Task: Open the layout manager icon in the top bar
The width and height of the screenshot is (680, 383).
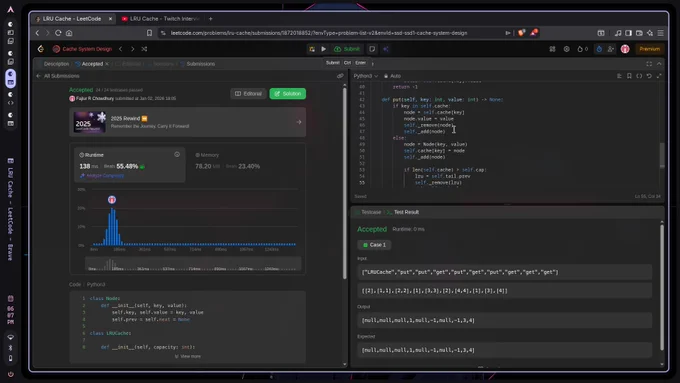Action: click(x=552, y=49)
